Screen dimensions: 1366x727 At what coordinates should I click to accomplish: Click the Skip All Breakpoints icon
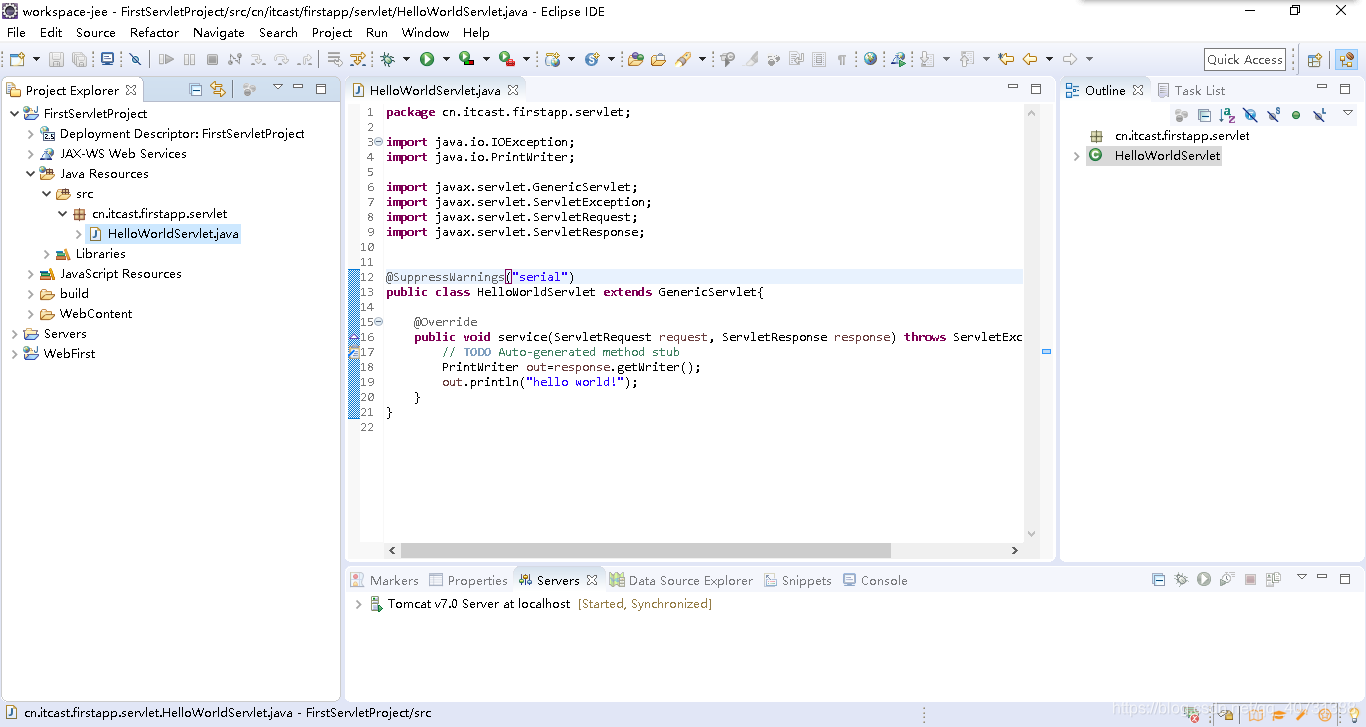(x=135, y=59)
